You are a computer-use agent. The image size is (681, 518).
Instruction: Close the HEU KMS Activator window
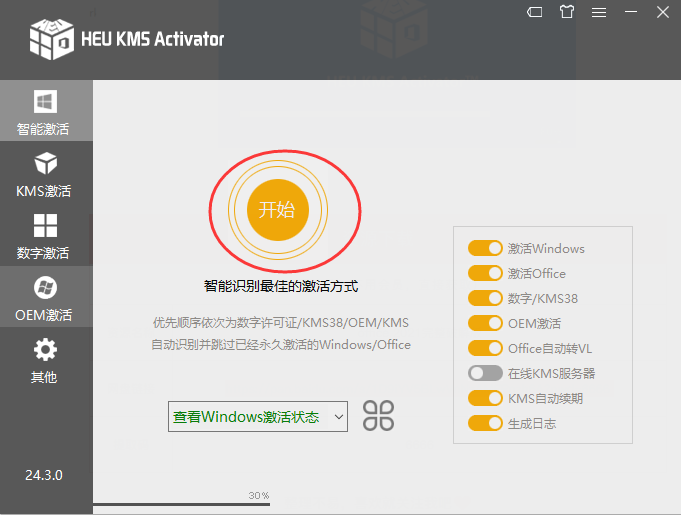pyautogui.click(x=663, y=12)
